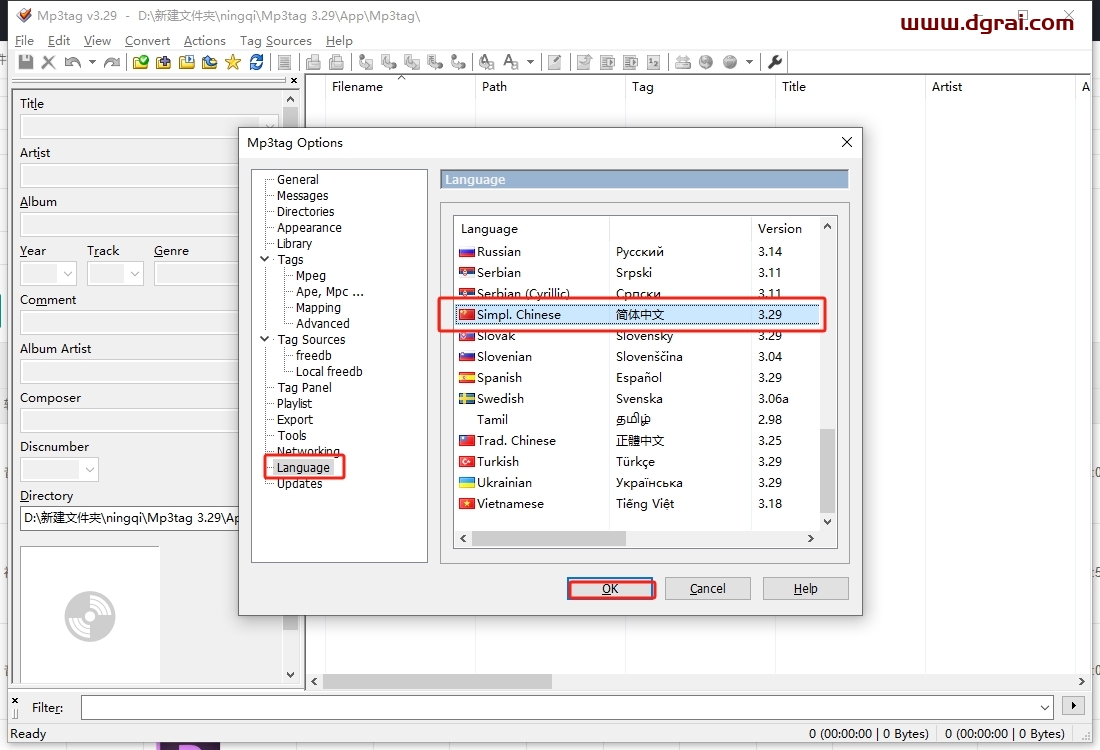This screenshot has width=1100, height=750.
Task: Collapse the Tags tree node
Action: pyautogui.click(x=264, y=259)
